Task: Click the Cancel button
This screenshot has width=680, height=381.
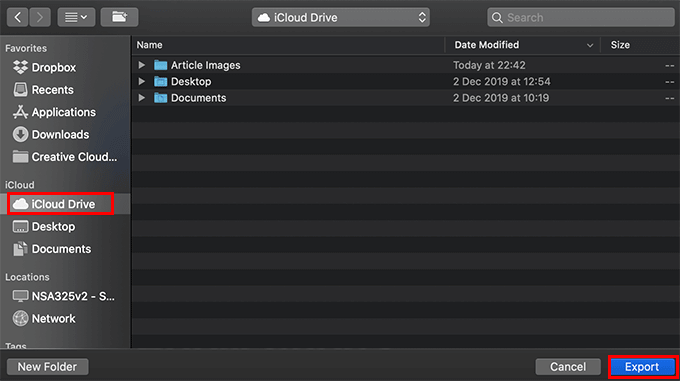Action: (568, 367)
